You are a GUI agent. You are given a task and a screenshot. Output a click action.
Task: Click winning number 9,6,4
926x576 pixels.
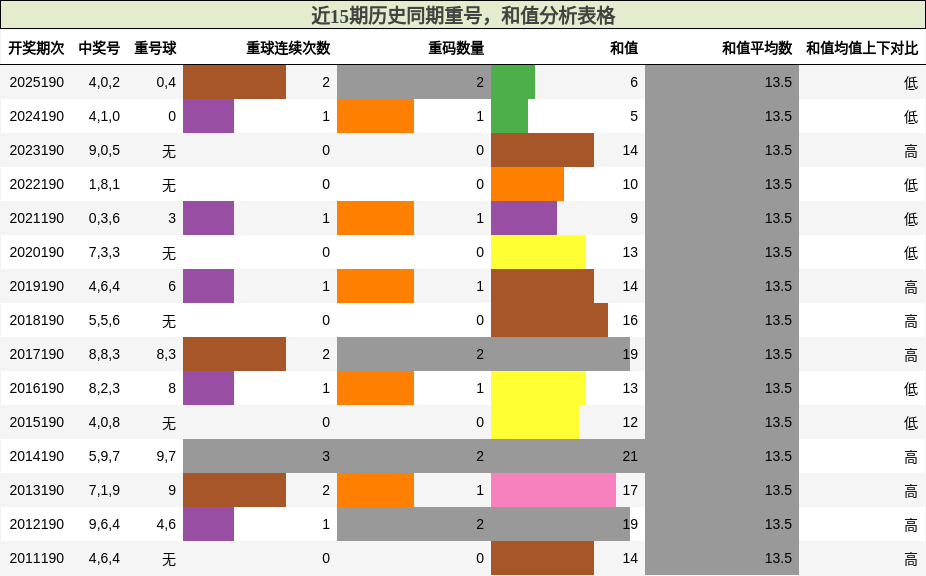[105, 524]
